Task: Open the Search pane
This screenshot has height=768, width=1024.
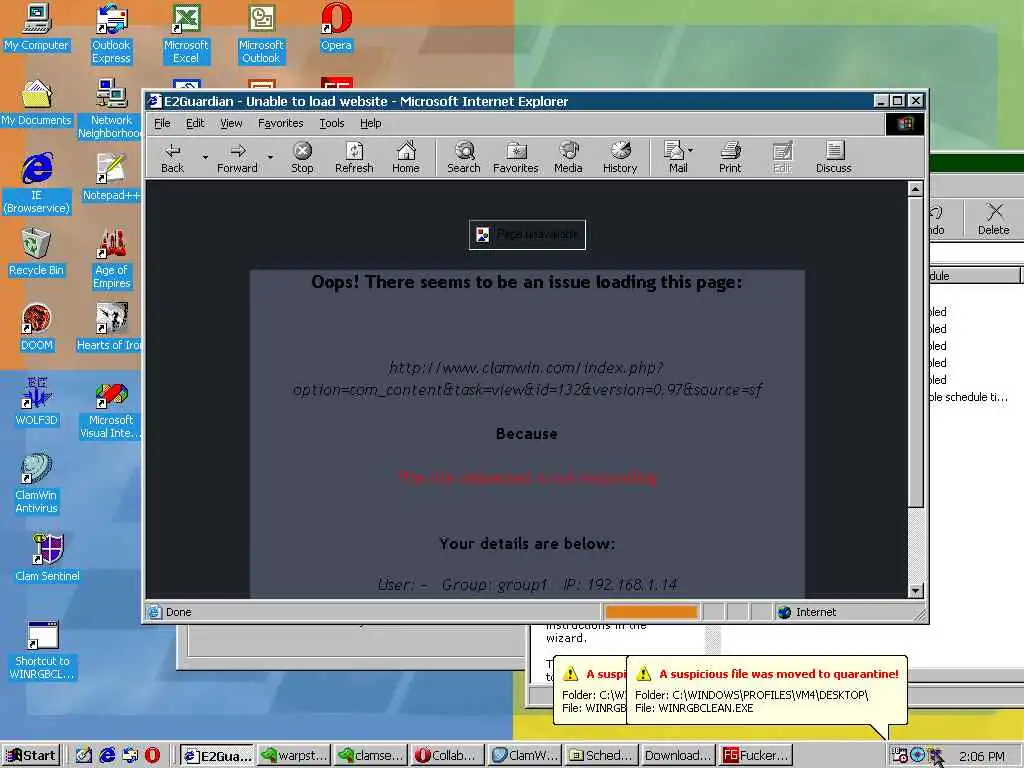Action: 464,157
